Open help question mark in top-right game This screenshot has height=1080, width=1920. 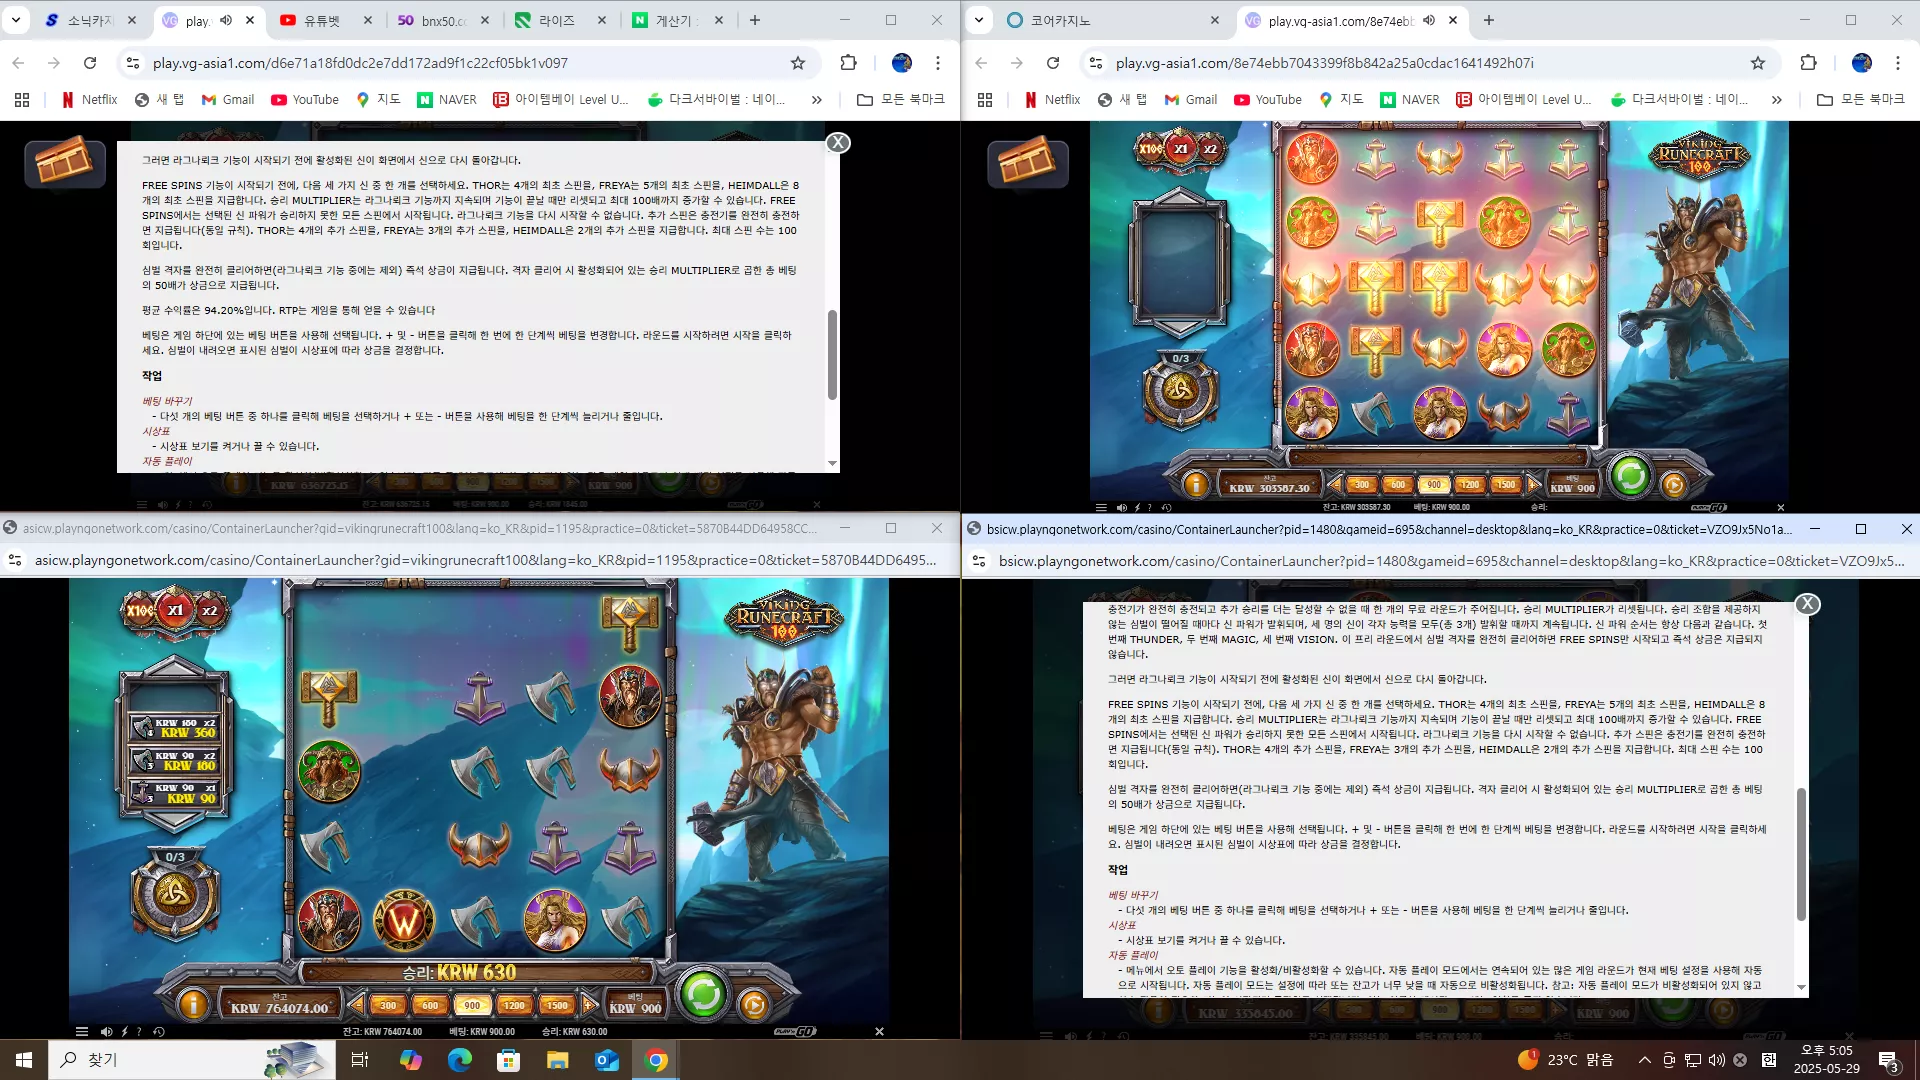(1149, 507)
